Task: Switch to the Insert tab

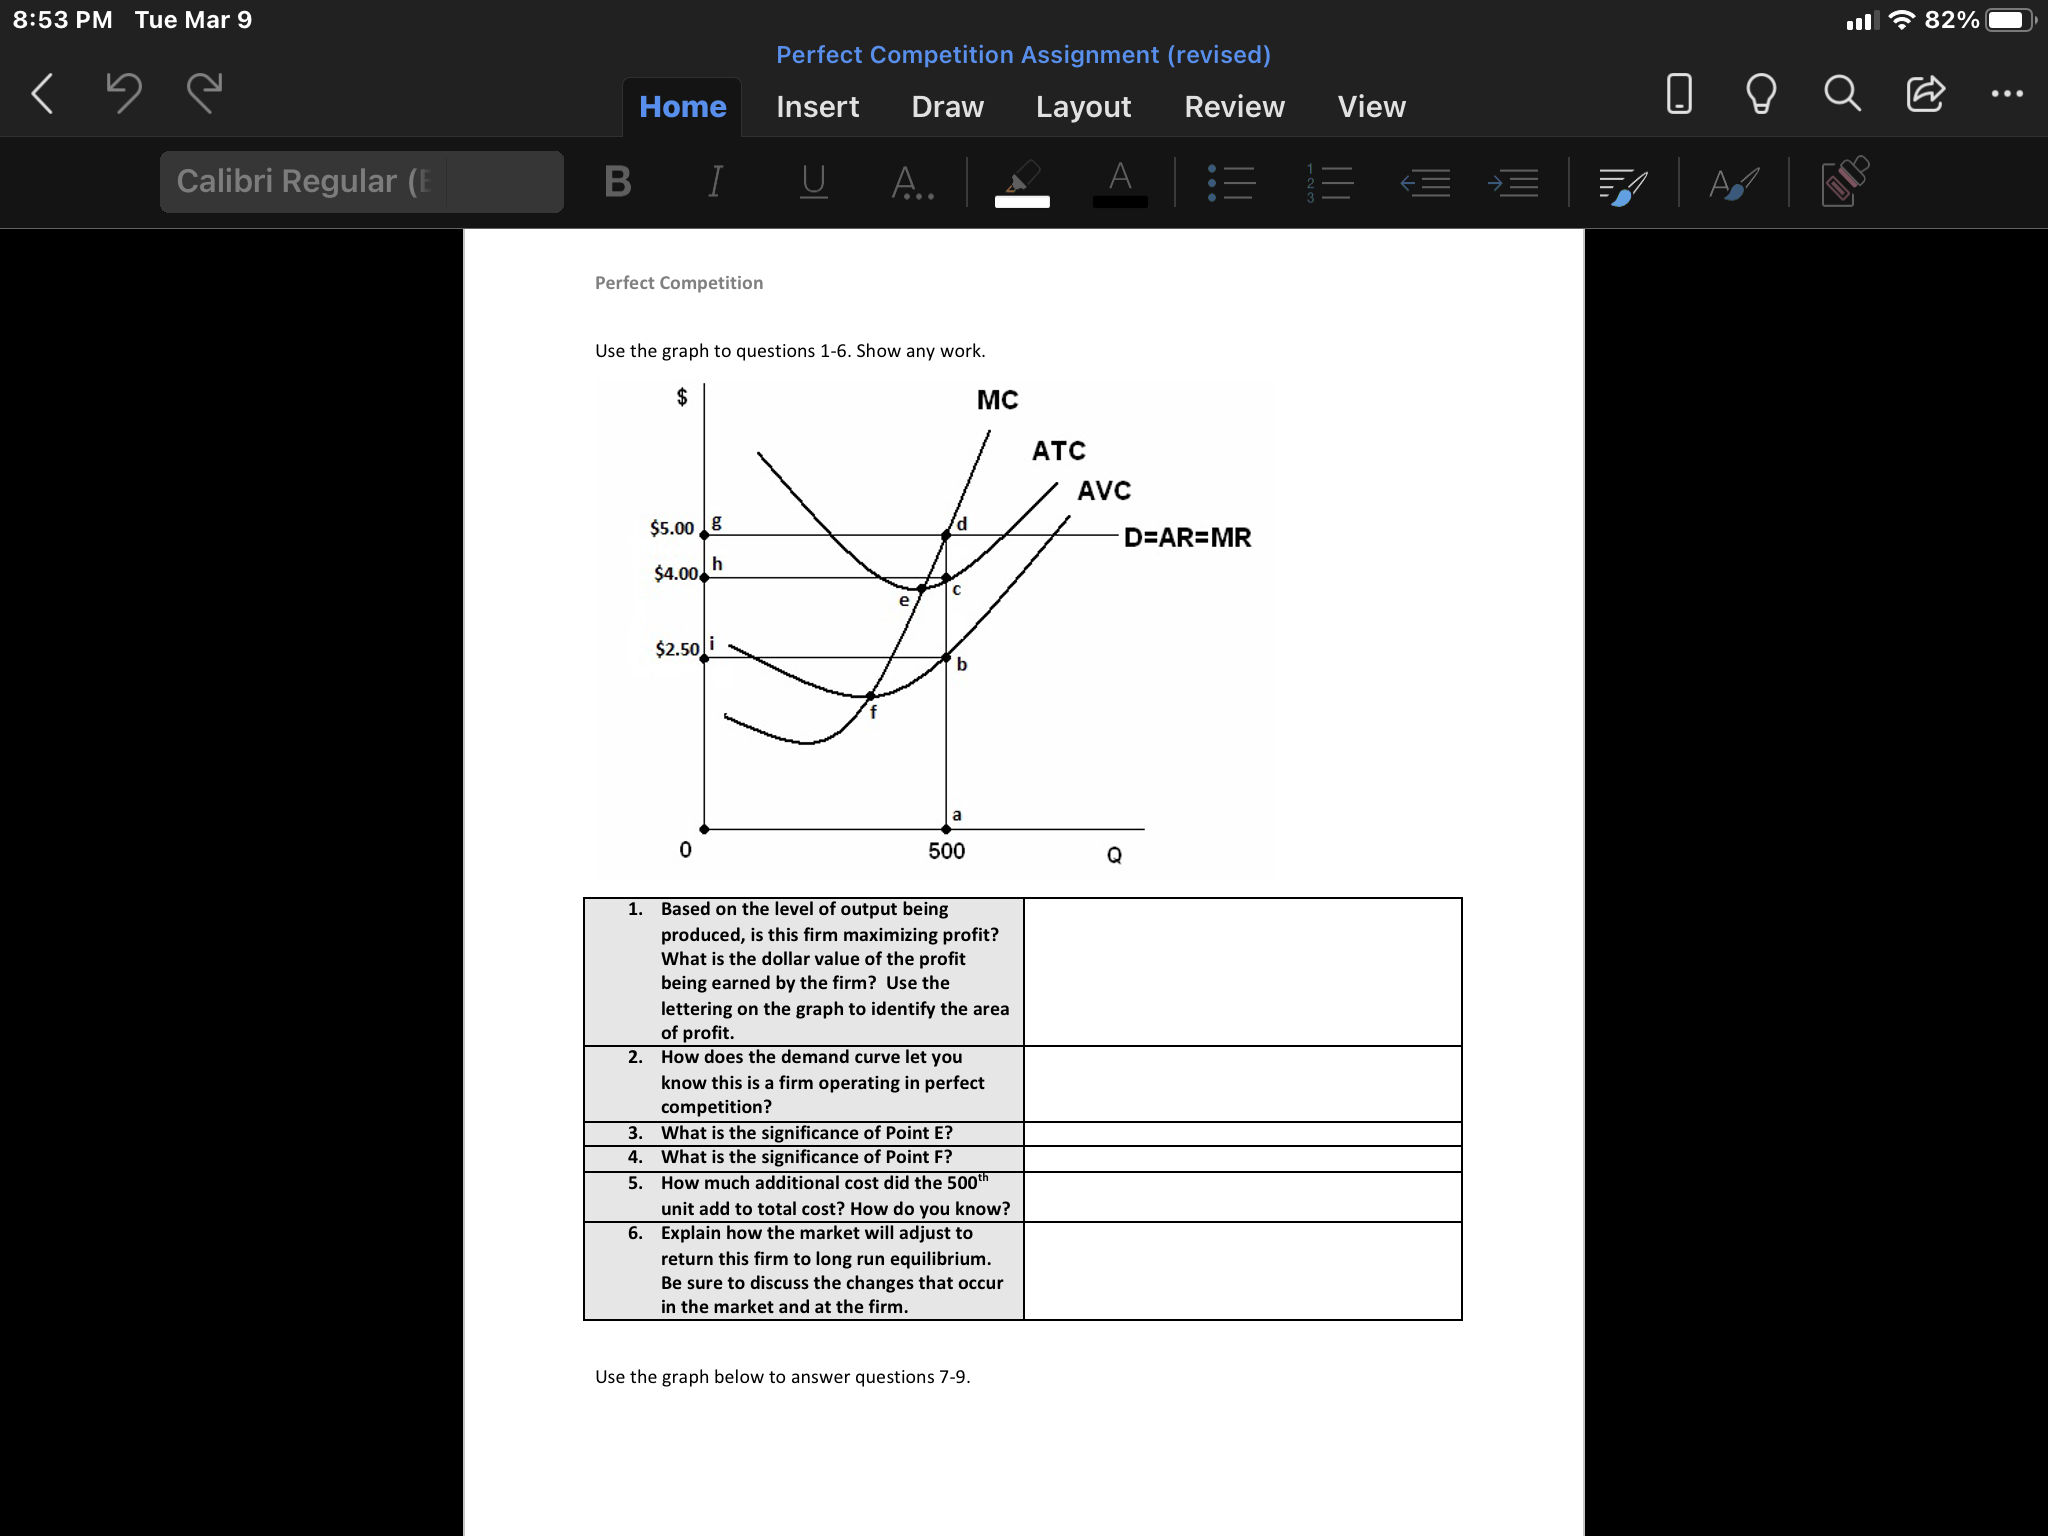Action: coord(817,106)
